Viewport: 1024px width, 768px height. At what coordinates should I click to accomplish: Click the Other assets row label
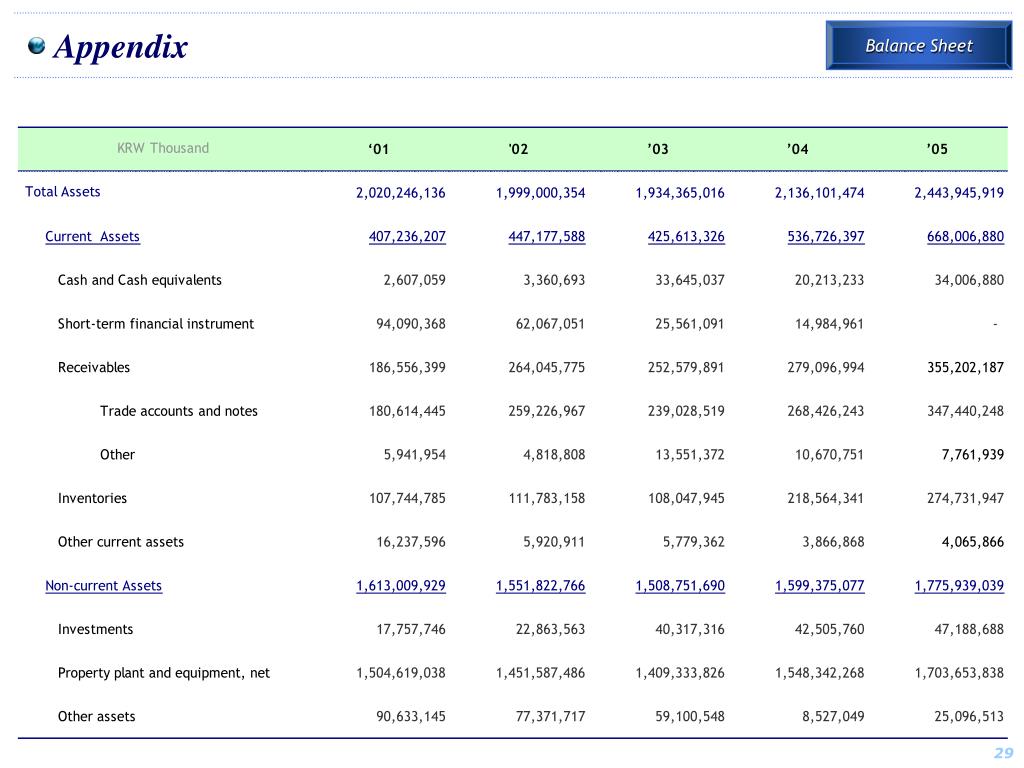coord(97,716)
